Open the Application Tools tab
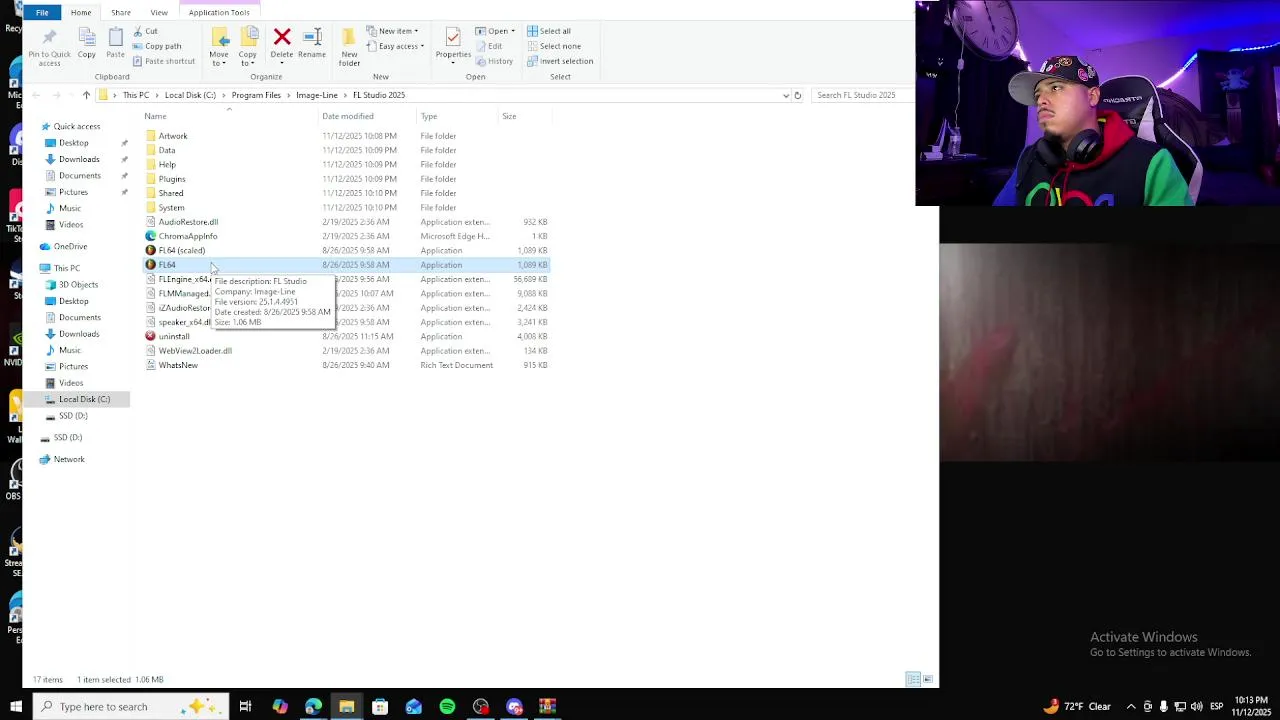Screen dimensions: 1280x720 pyautogui.click(x=219, y=12)
